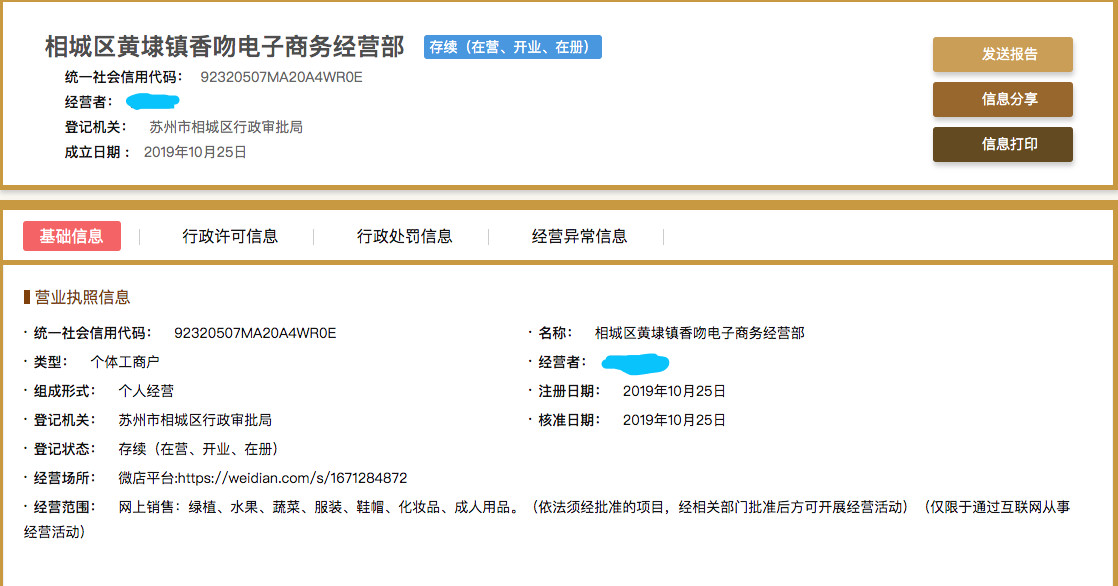Screen dimensions: 1118x586
Task: Open the 信息分享 button
Action: (x=1002, y=99)
